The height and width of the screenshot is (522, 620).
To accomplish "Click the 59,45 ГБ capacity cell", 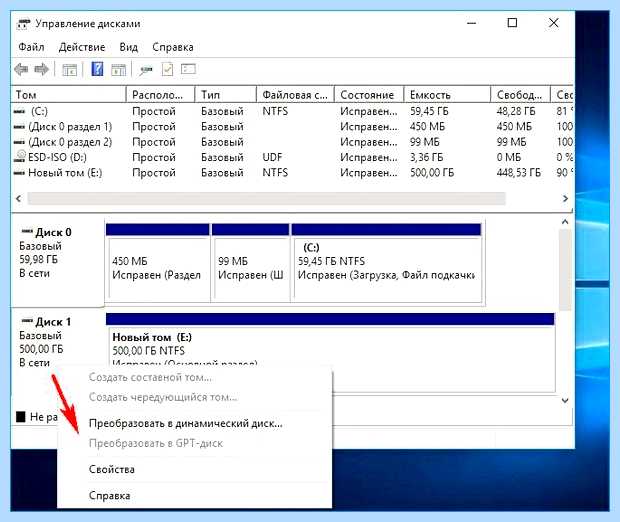I will pos(429,112).
